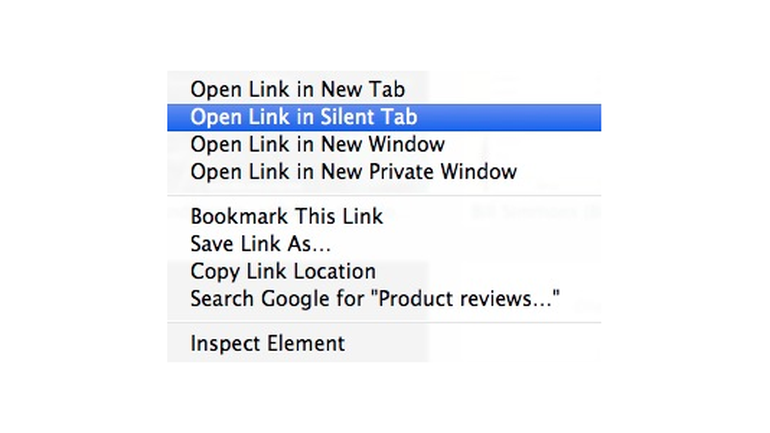Select the highlighted Open Link in Silent Tab

tap(303, 117)
